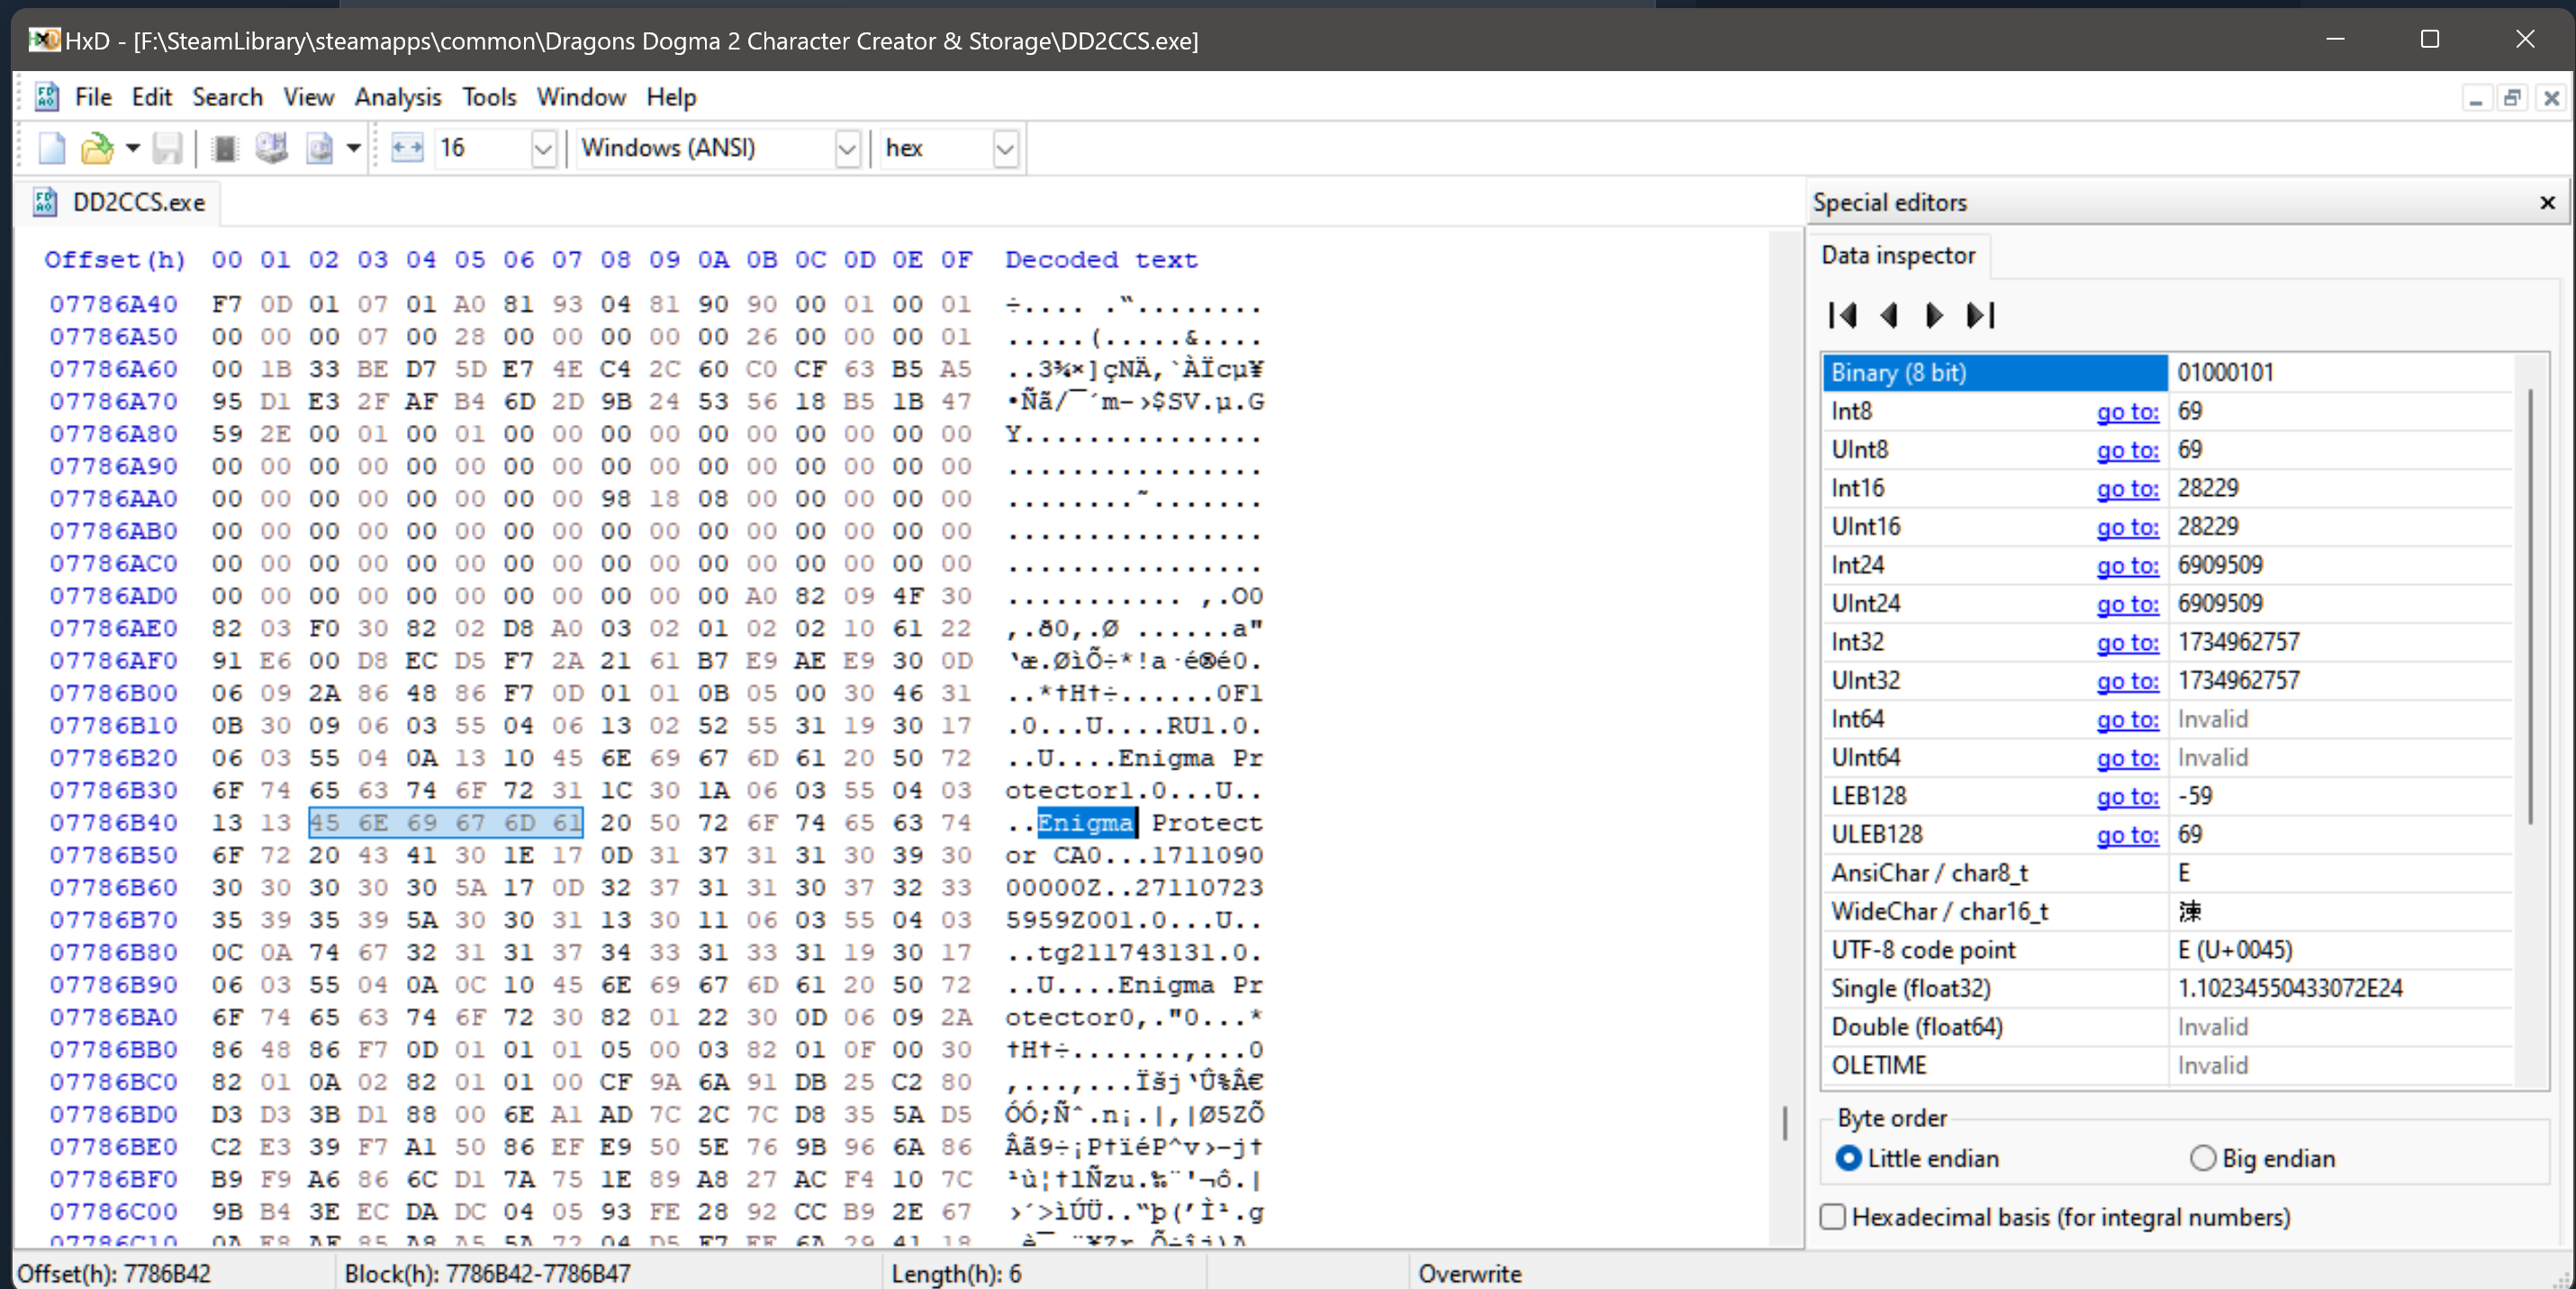
Task: Click the Int16 'go to:' link
Action: point(2127,489)
